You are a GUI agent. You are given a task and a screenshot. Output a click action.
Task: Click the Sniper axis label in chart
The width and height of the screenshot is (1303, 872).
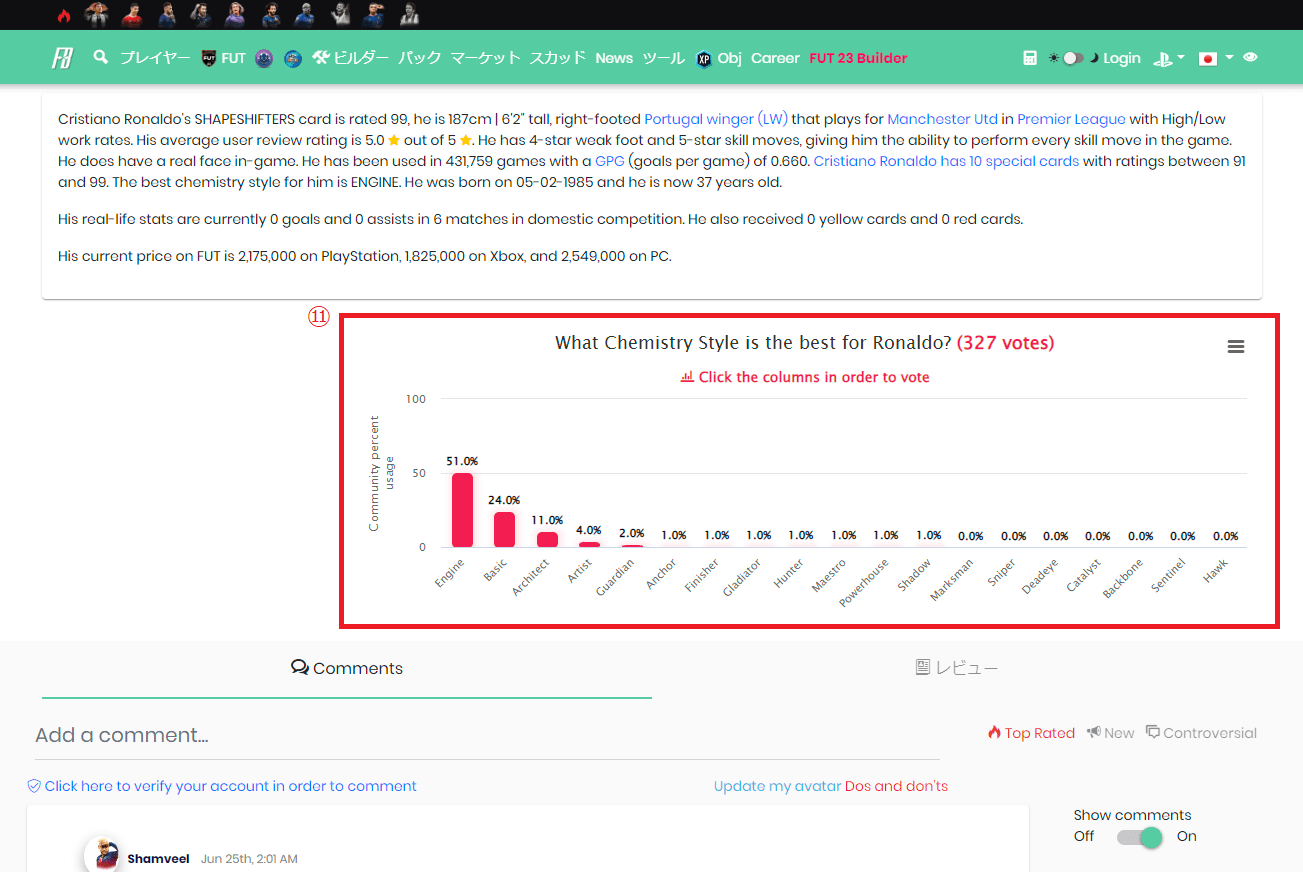pyautogui.click(x=1001, y=573)
